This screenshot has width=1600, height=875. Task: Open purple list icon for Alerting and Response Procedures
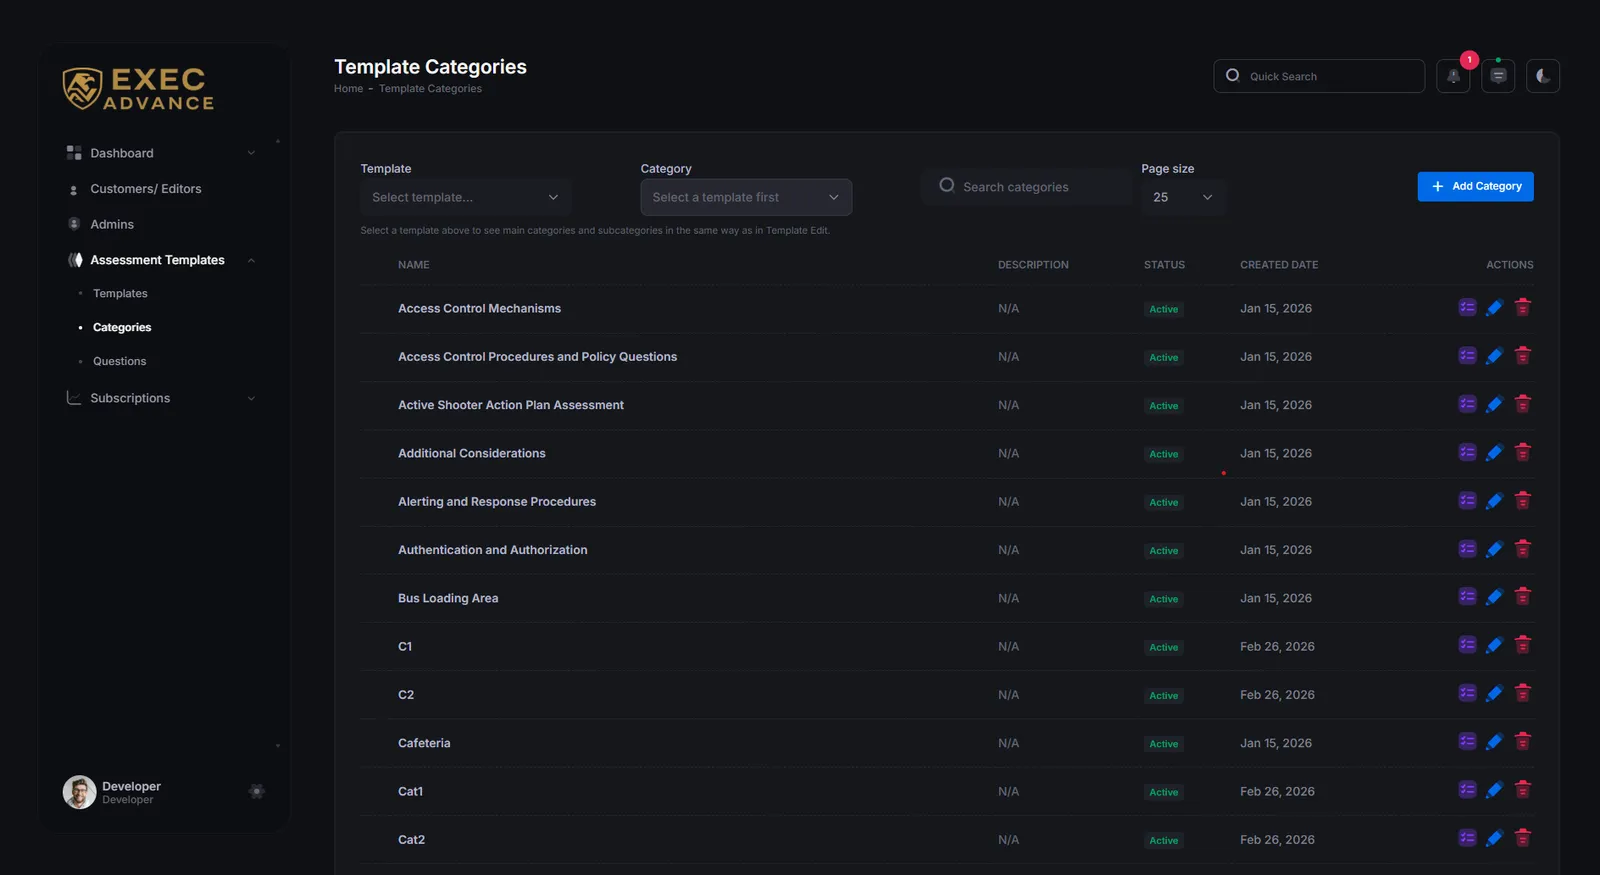click(x=1467, y=501)
